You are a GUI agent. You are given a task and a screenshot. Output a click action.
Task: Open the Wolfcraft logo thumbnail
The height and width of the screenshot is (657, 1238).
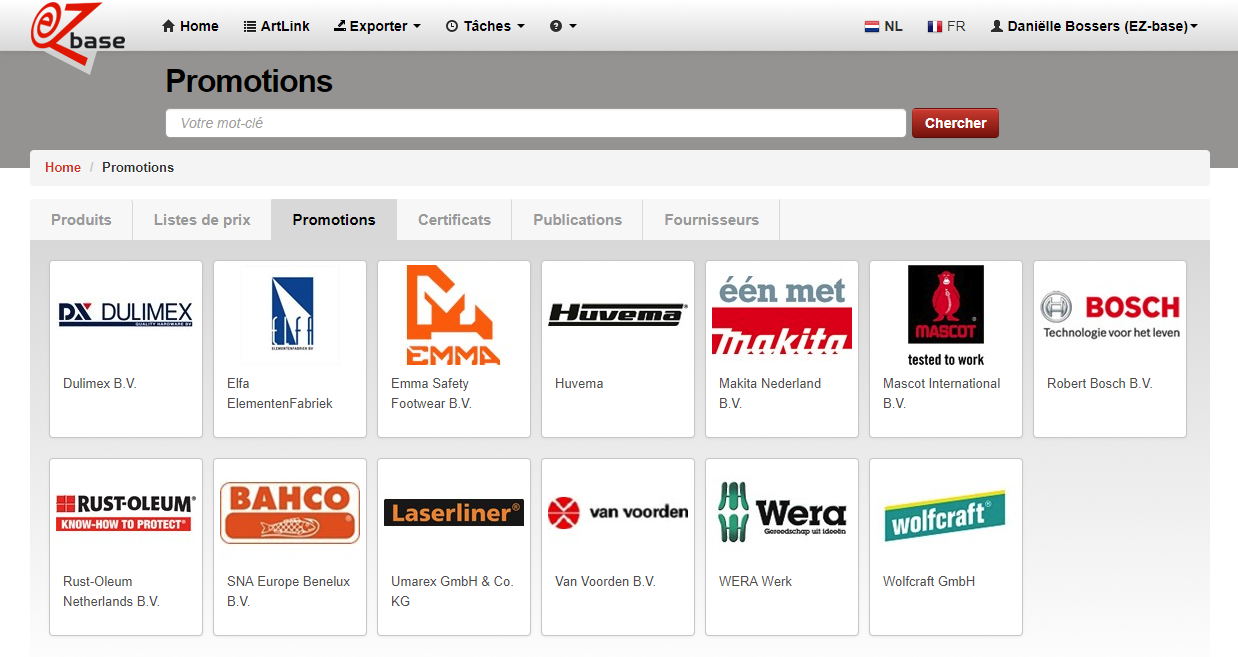click(x=946, y=516)
